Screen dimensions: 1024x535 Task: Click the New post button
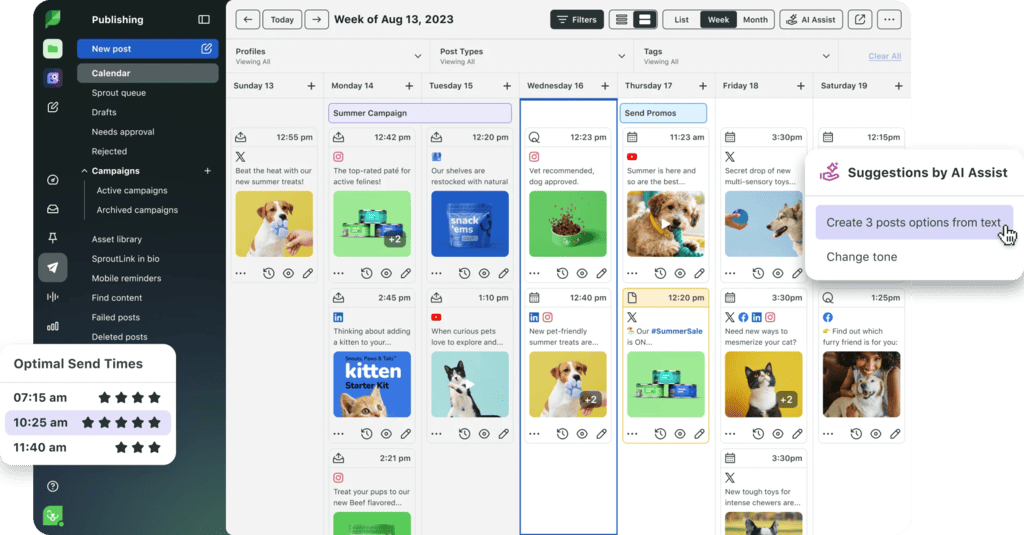click(148, 48)
